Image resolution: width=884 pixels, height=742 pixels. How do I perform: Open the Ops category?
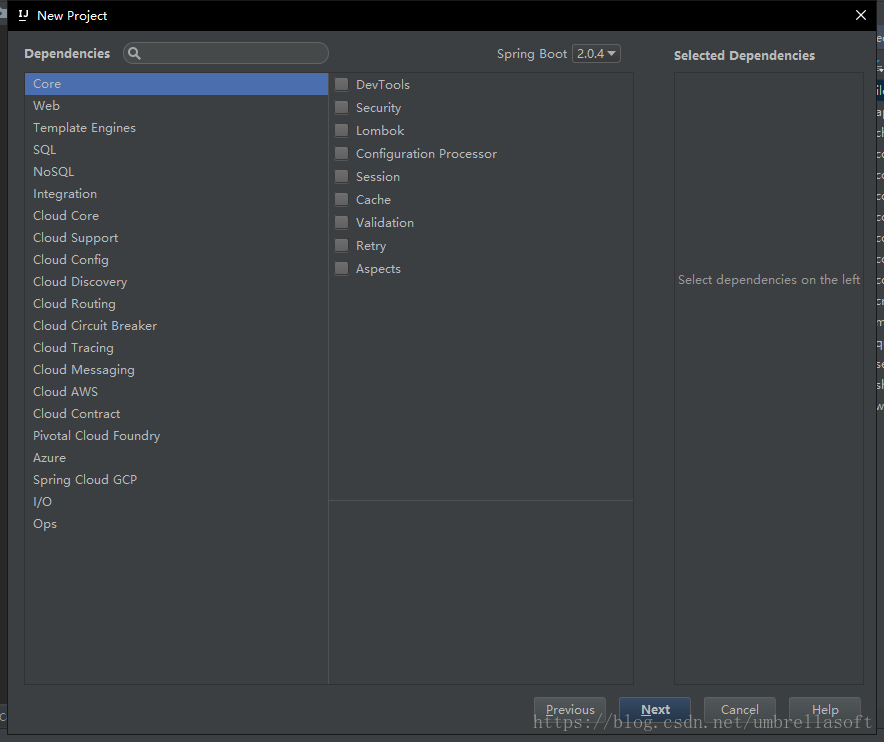click(x=176, y=524)
